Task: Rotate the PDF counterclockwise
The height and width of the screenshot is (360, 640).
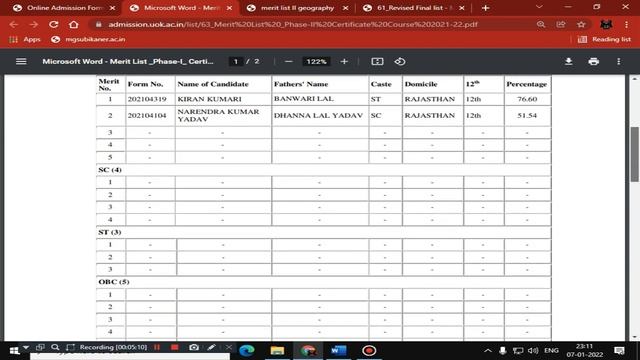Action: 400,62
